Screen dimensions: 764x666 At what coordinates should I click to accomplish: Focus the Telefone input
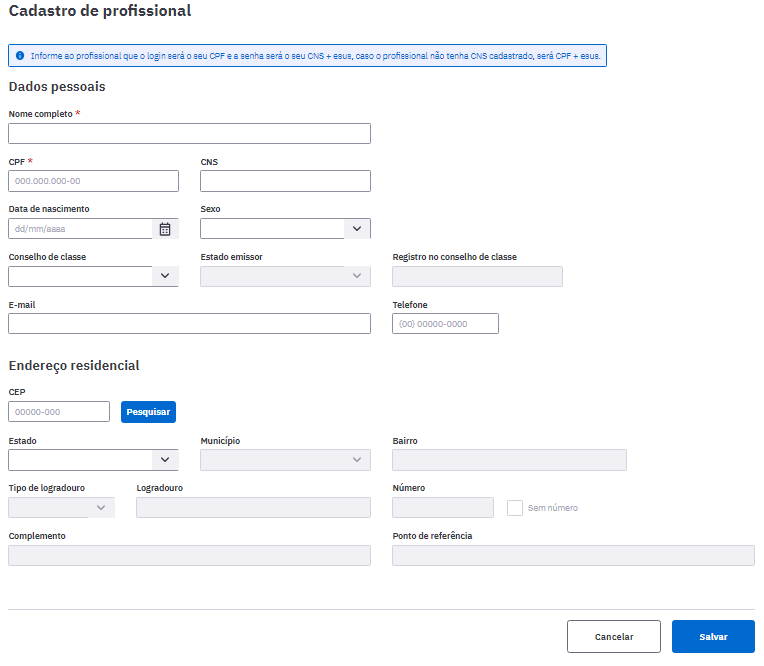445,324
